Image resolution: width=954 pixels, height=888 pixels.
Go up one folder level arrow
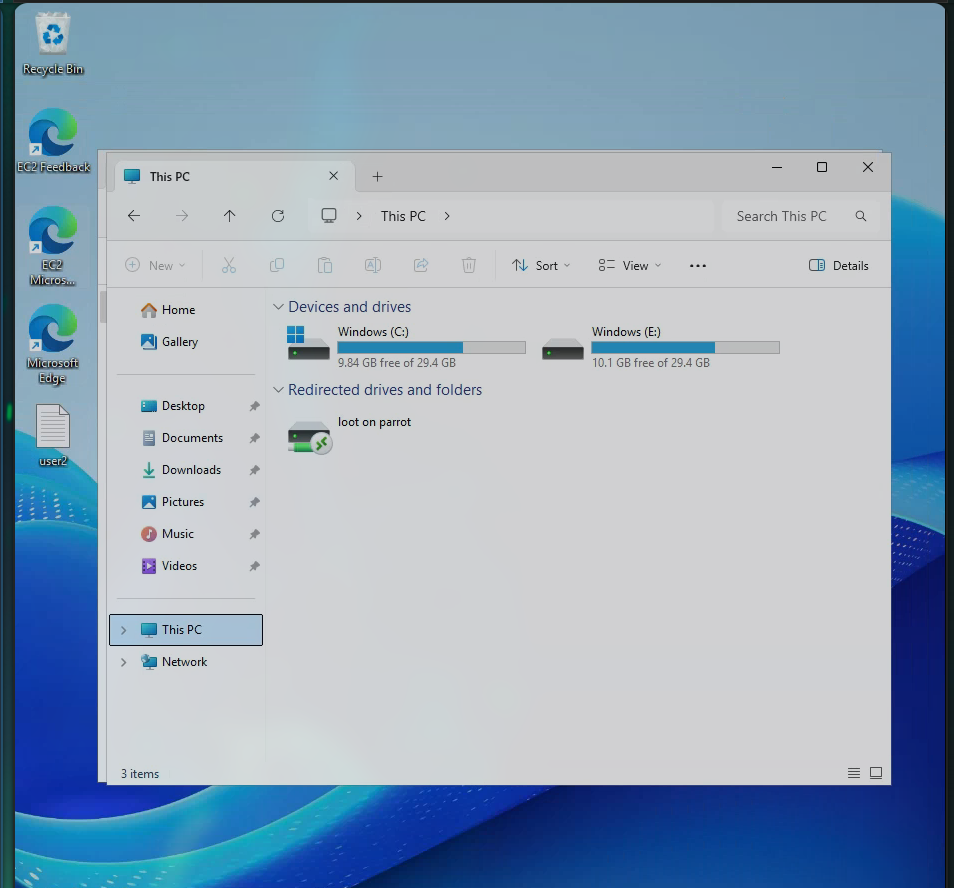pyautogui.click(x=230, y=216)
